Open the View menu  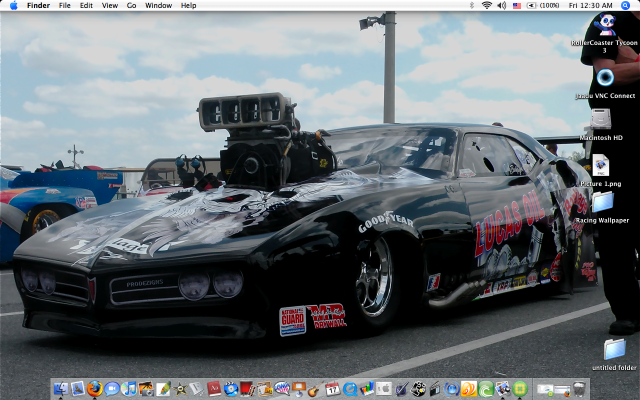(x=110, y=5)
